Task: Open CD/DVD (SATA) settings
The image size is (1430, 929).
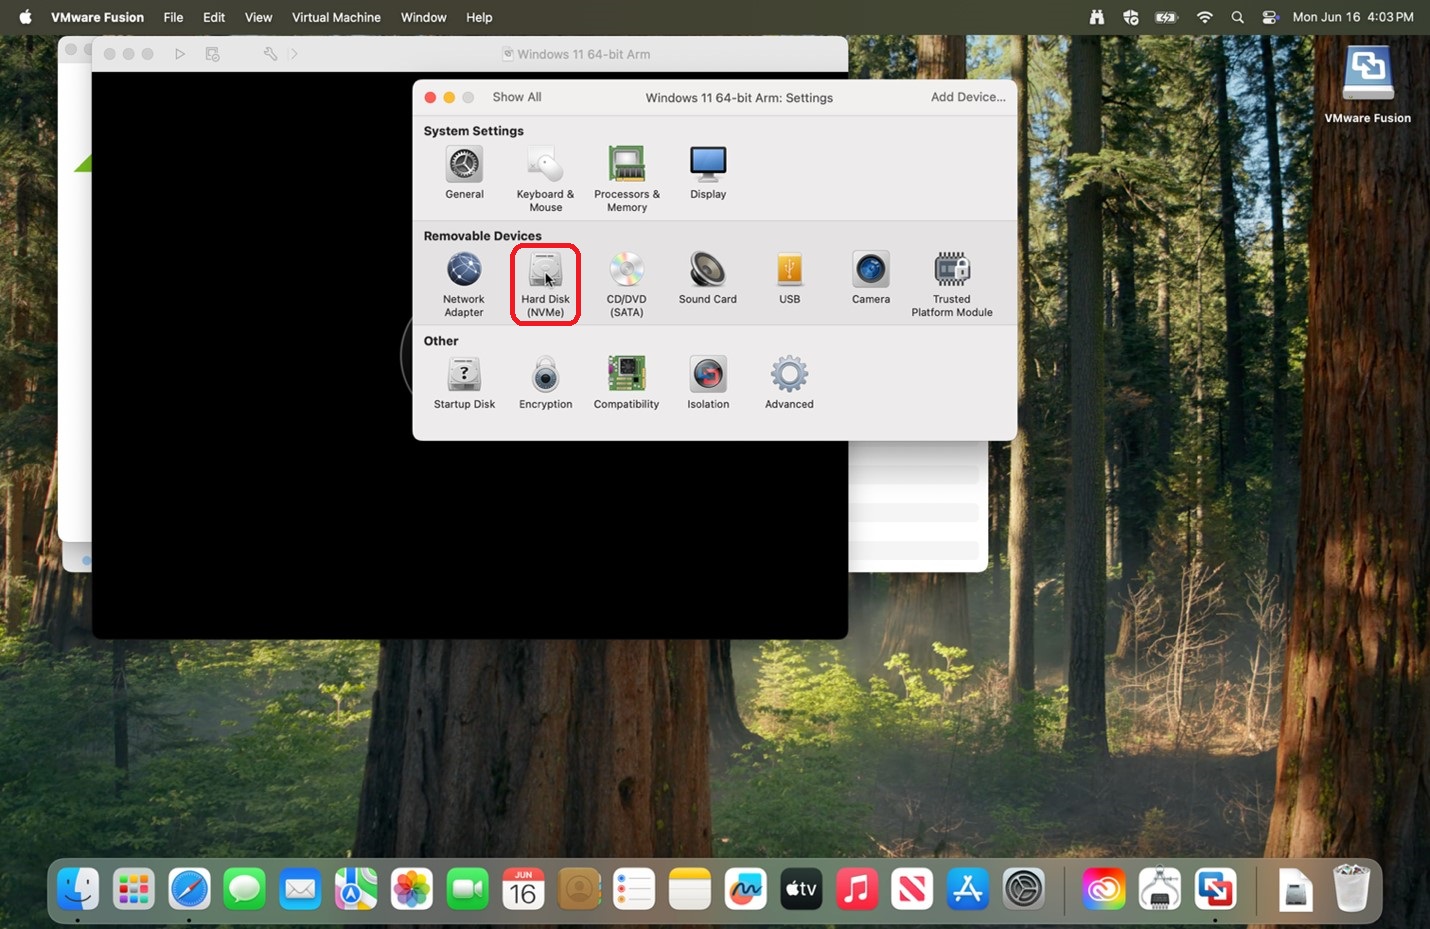Action: 627,284
